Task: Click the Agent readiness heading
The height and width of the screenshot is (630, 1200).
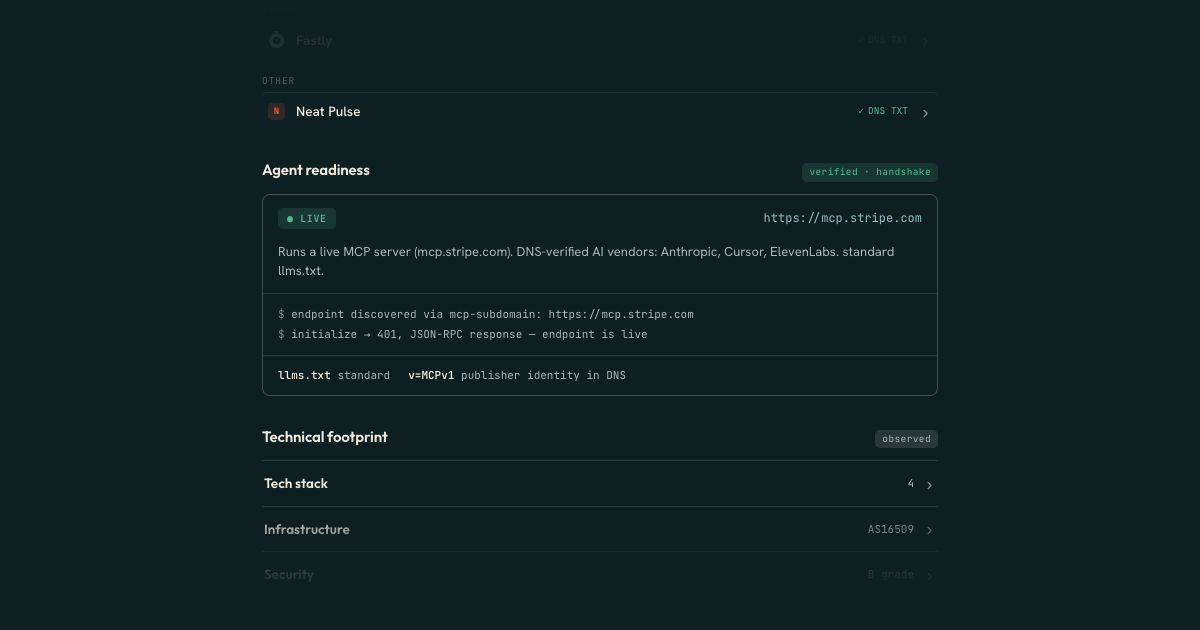Action: (x=316, y=170)
